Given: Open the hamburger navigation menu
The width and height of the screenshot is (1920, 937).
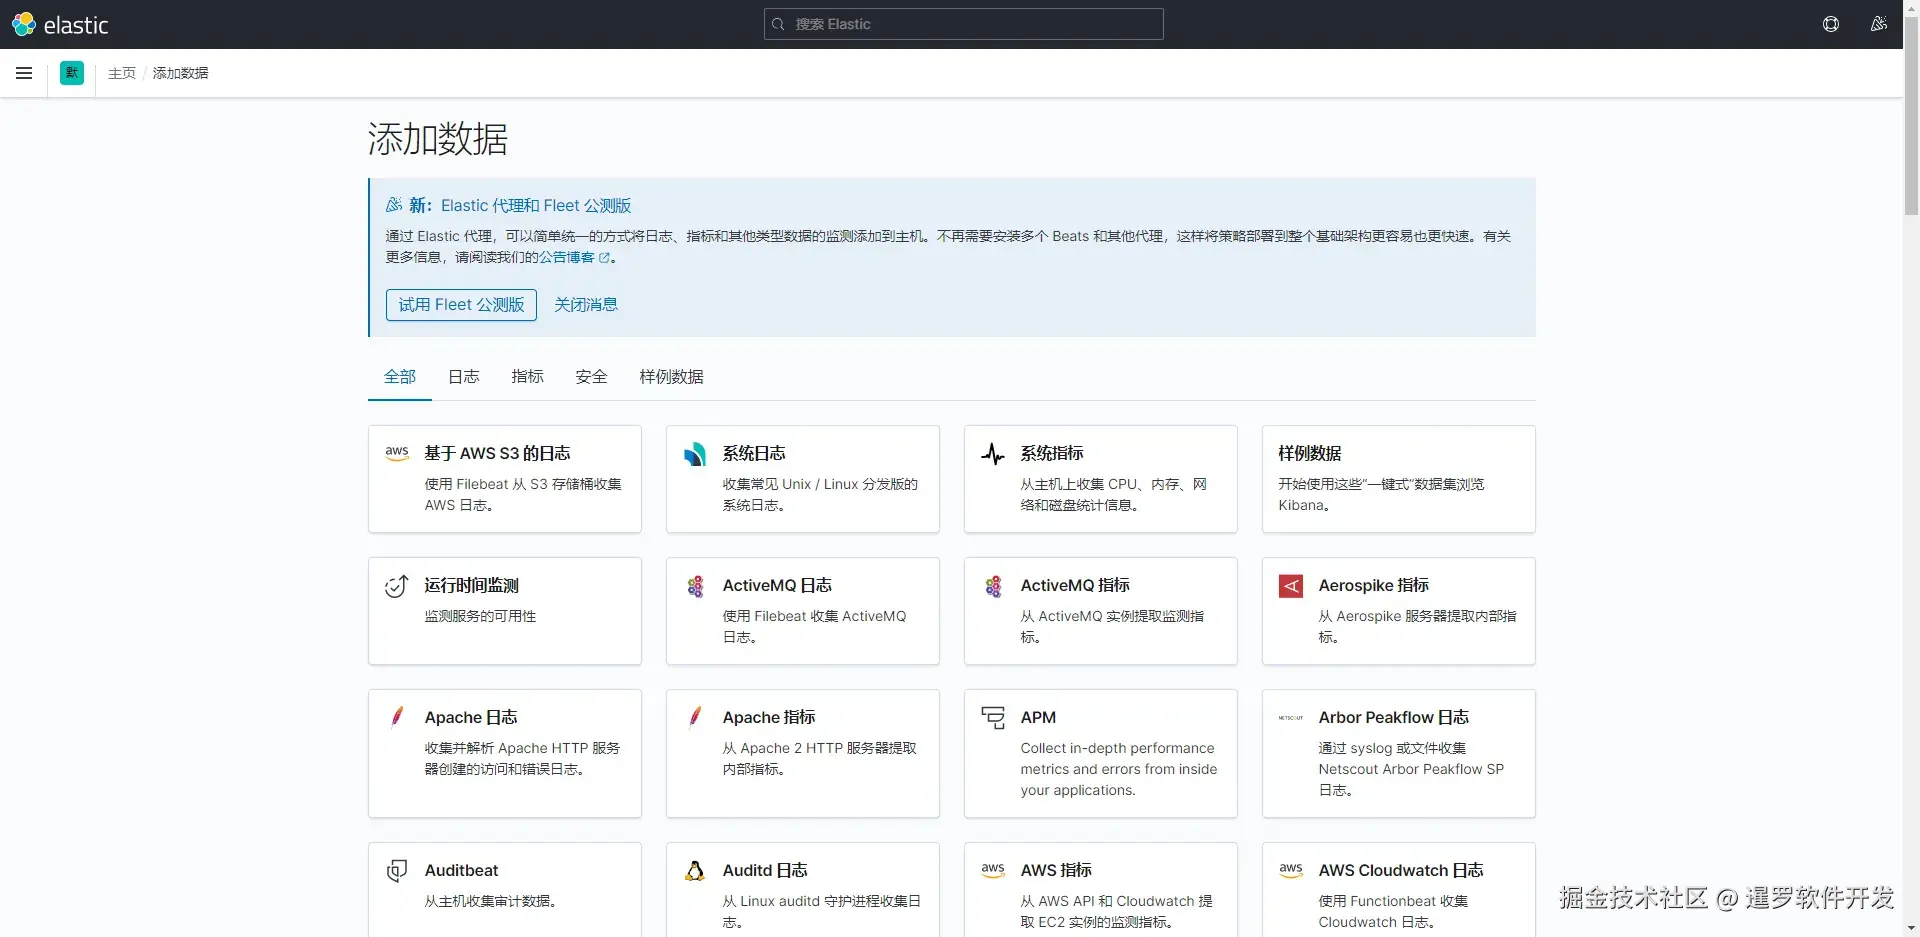Looking at the screenshot, I should 24,73.
